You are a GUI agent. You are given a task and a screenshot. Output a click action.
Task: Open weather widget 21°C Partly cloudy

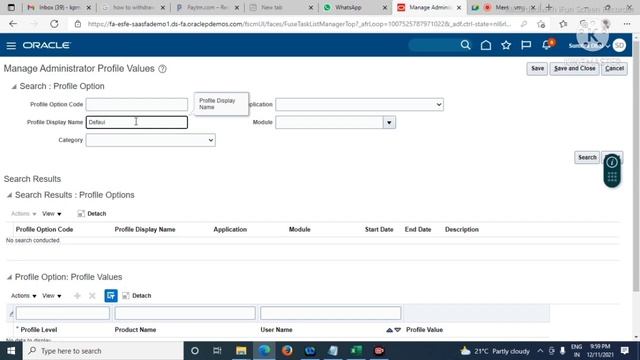[x=495, y=351]
